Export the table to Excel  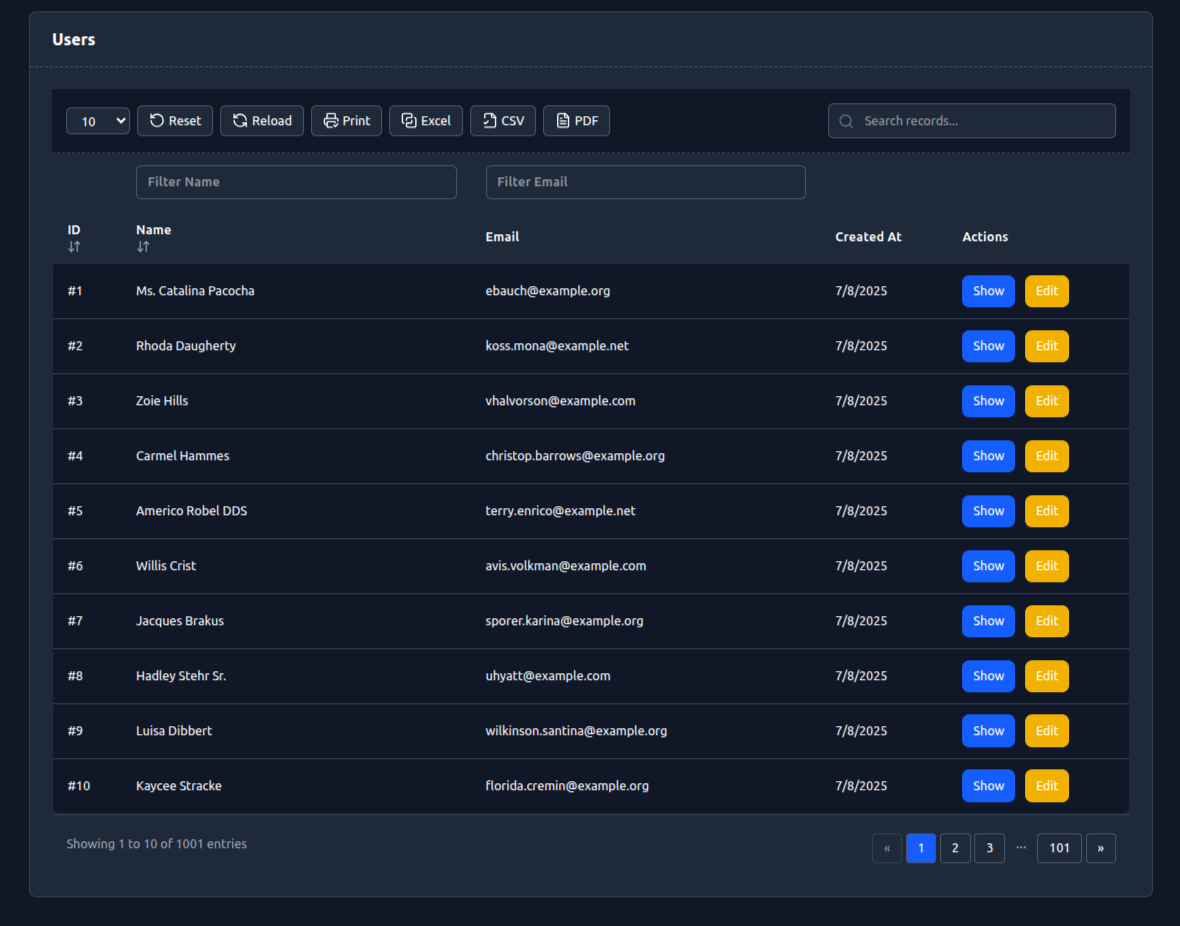[x=426, y=120]
